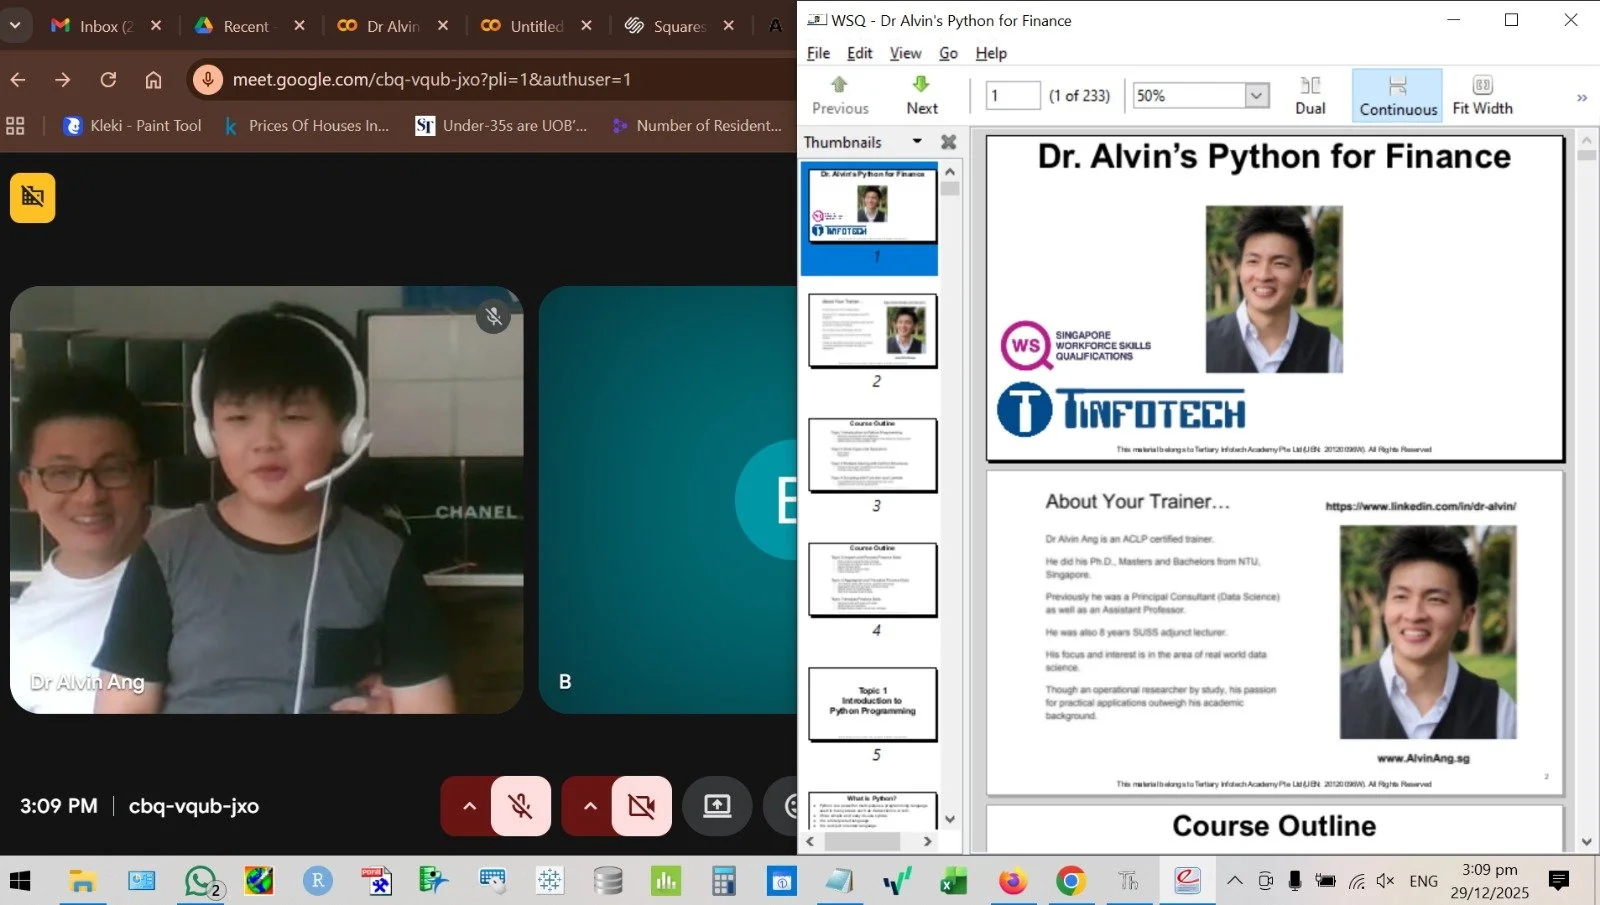This screenshot has width=1600, height=905.
Task: Click Chrome home button
Action: tap(153, 80)
